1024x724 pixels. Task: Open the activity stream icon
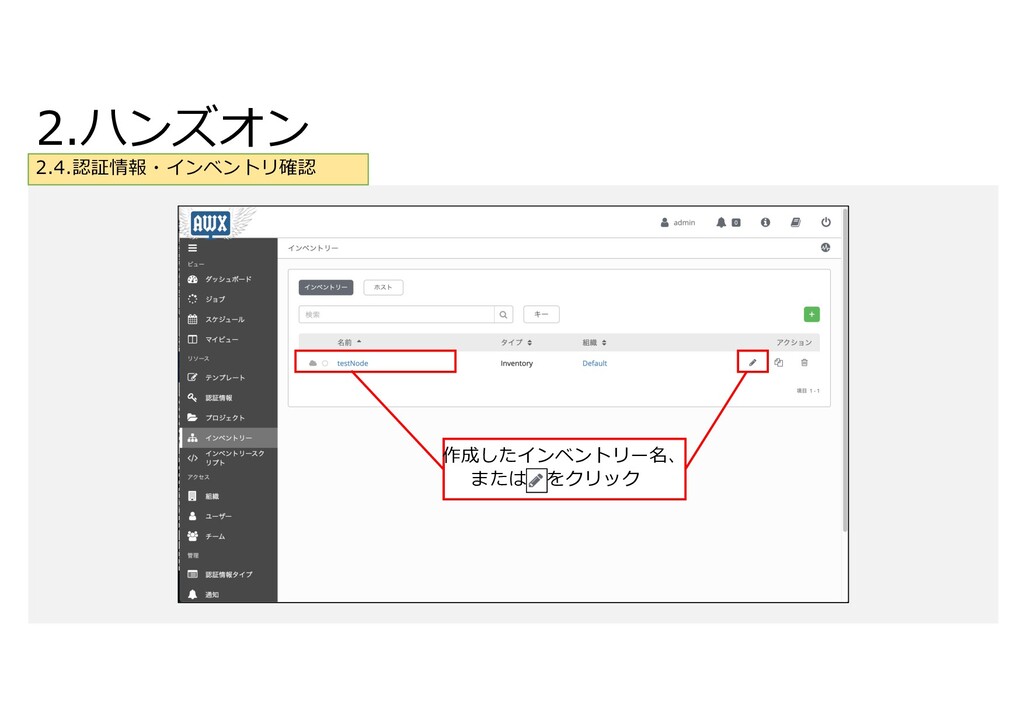(825, 247)
